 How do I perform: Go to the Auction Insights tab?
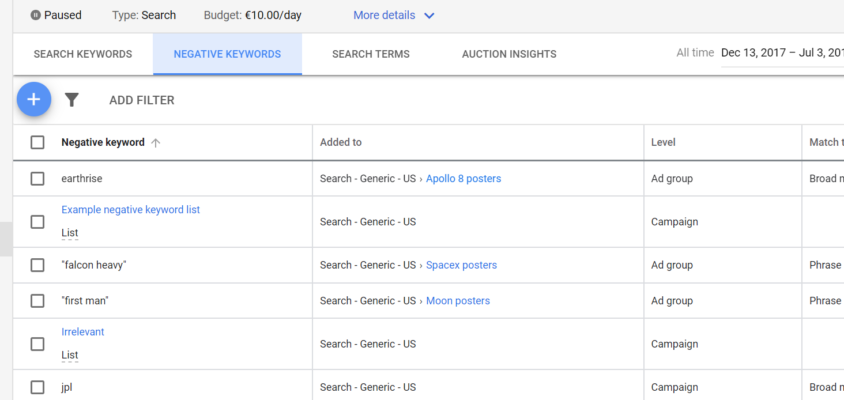509,54
